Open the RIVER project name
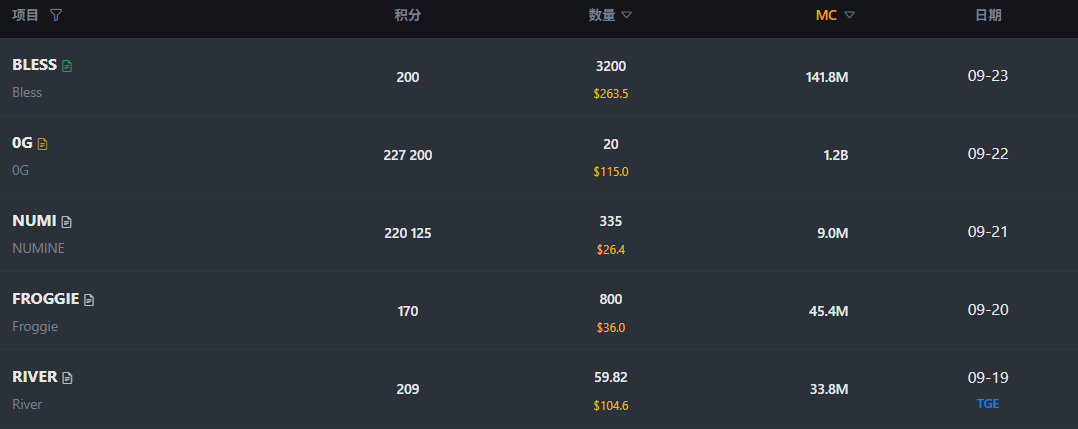Screen dimensions: 1078x429 (x=34, y=377)
